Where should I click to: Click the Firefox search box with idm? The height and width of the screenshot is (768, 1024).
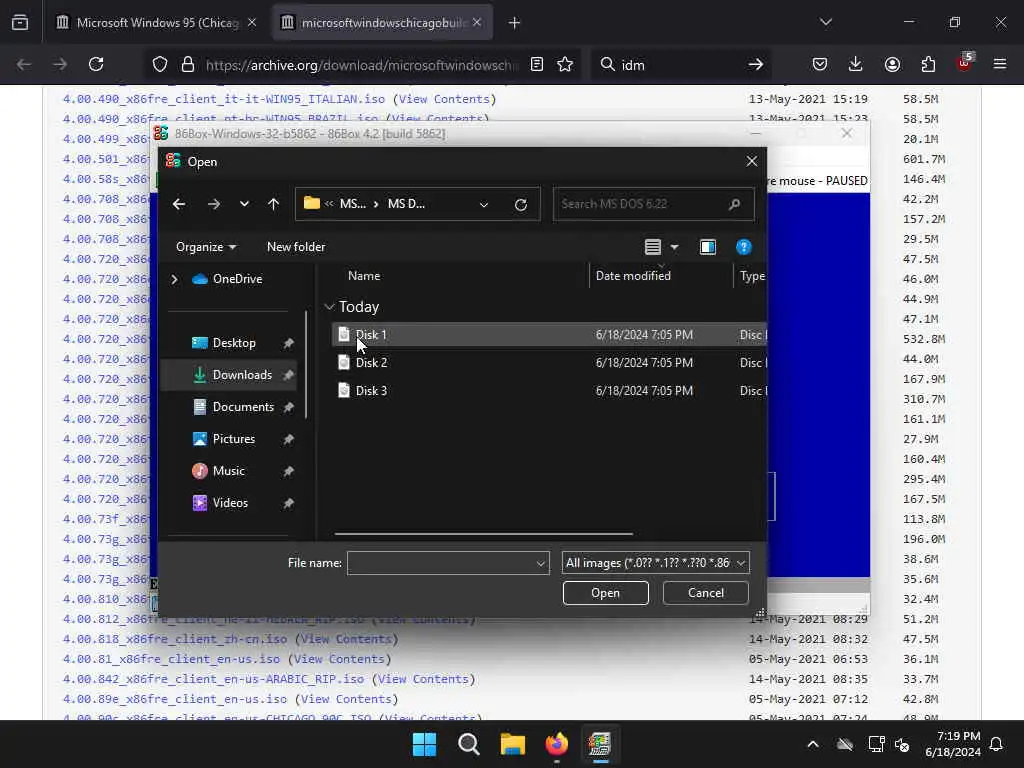pyautogui.click(x=682, y=65)
